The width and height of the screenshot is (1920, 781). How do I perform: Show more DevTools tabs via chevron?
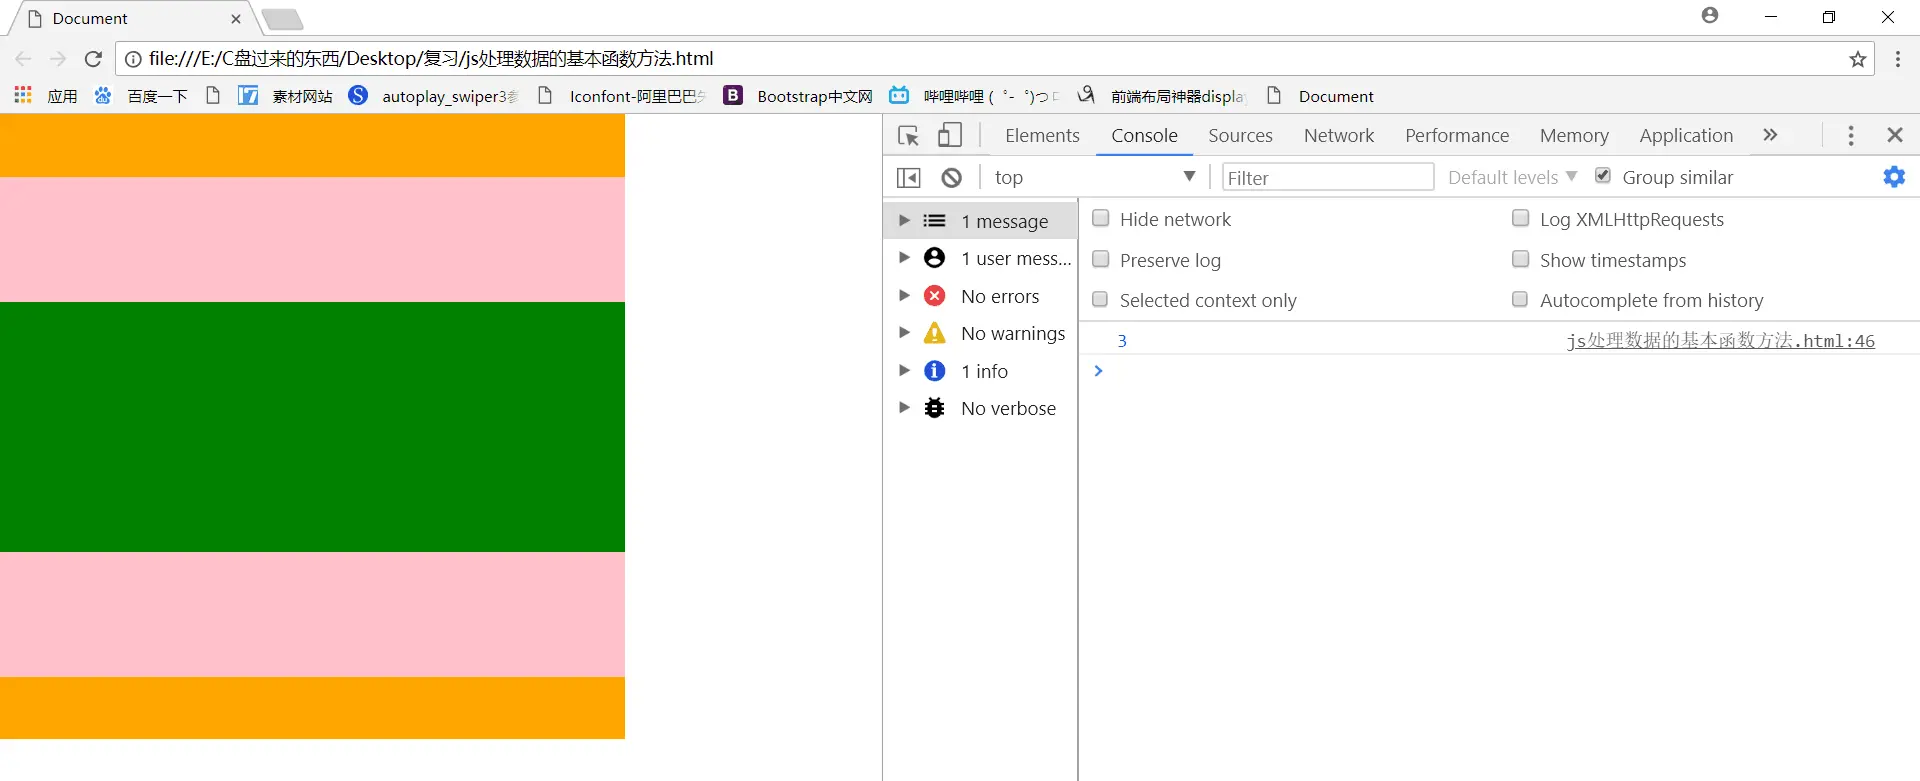coord(1770,135)
